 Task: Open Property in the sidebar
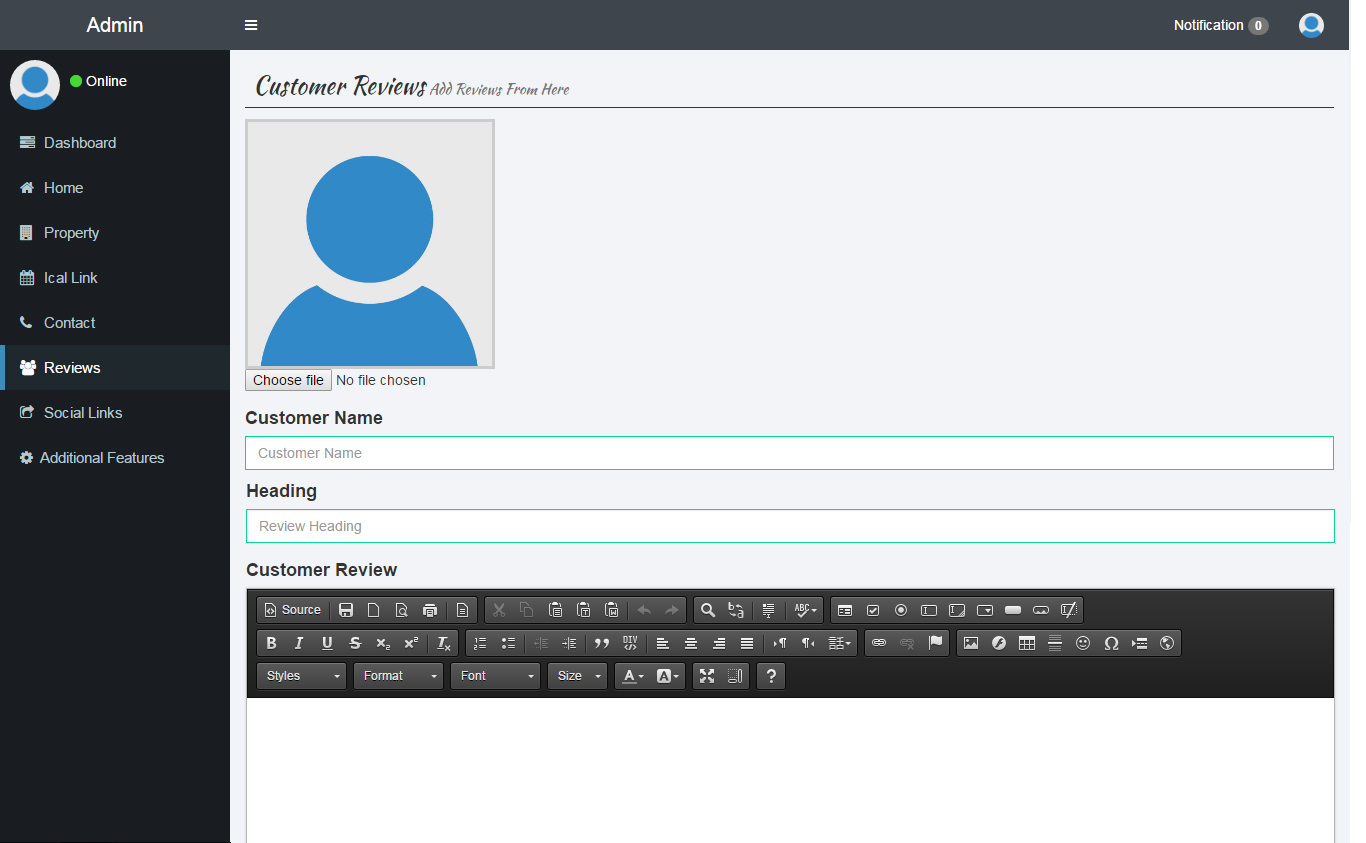71,233
